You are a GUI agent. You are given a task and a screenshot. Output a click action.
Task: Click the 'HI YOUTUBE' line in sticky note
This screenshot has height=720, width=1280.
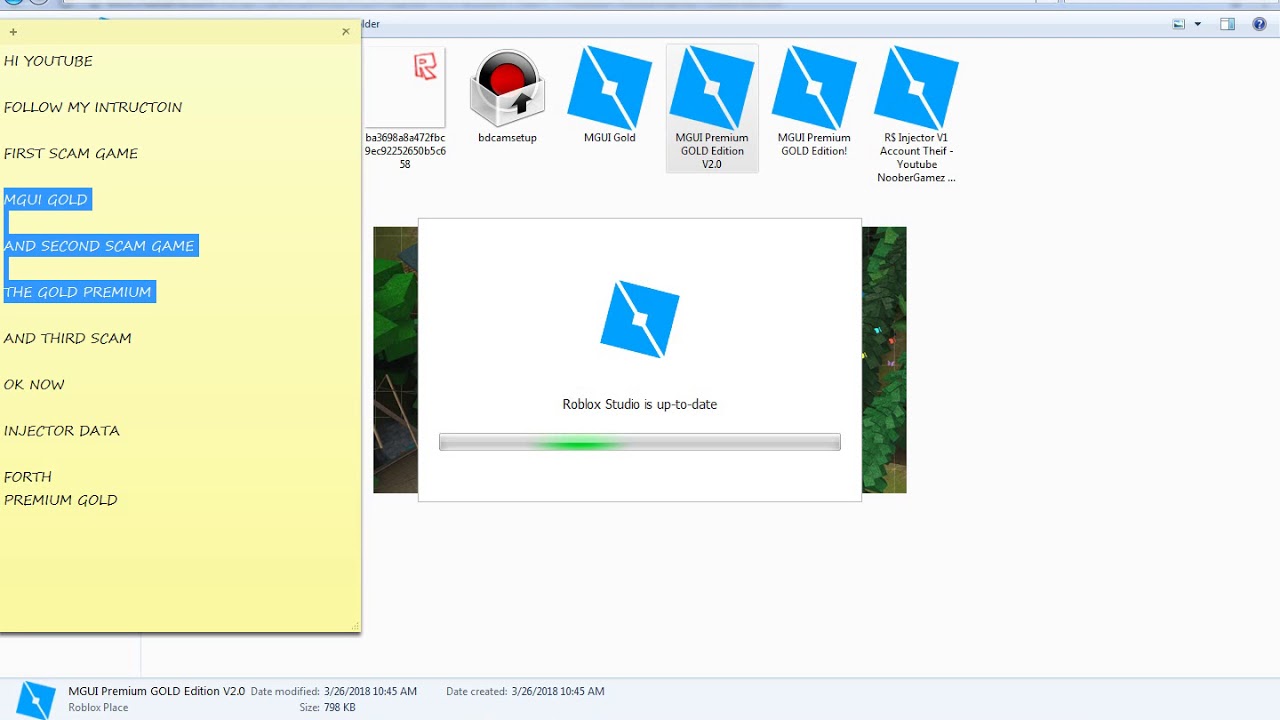coord(48,61)
